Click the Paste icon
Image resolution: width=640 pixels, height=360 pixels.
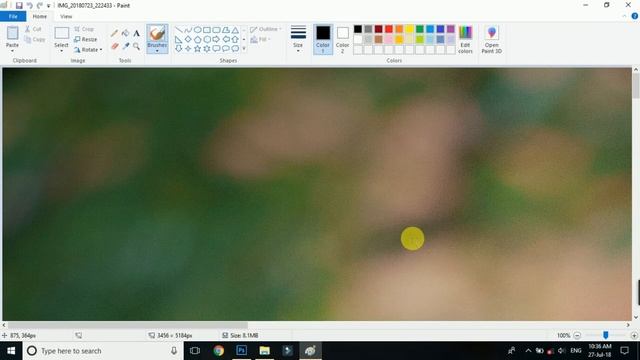tap(13, 33)
